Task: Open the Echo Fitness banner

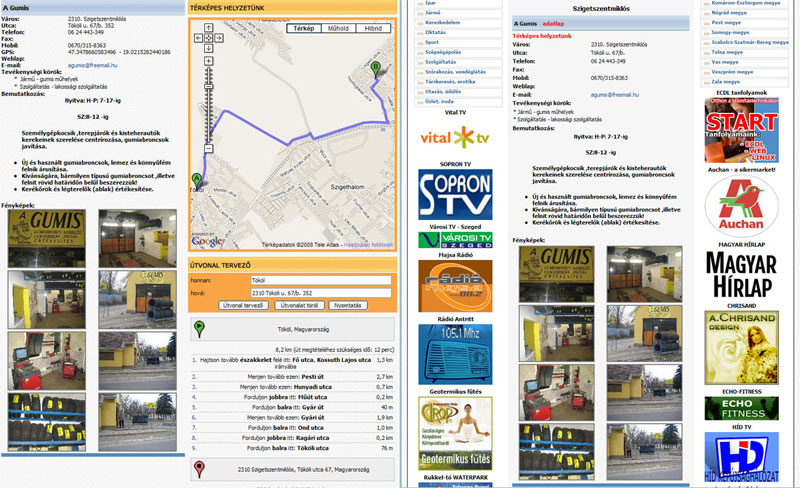Action: (x=742, y=408)
